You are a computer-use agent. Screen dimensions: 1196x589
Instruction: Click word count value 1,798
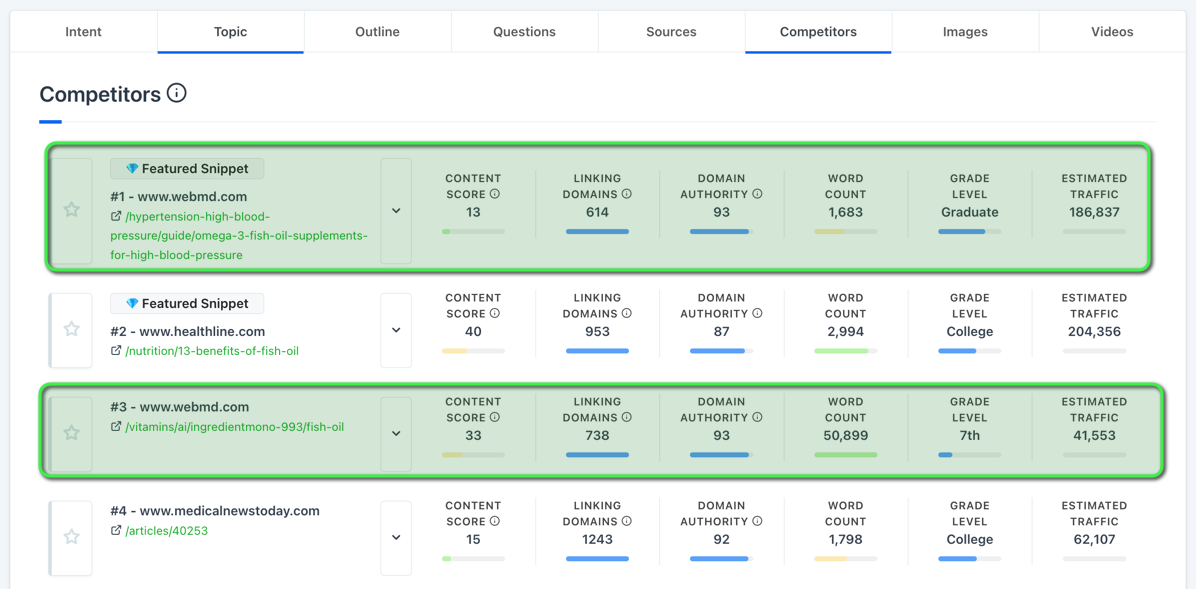tap(845, 539)
